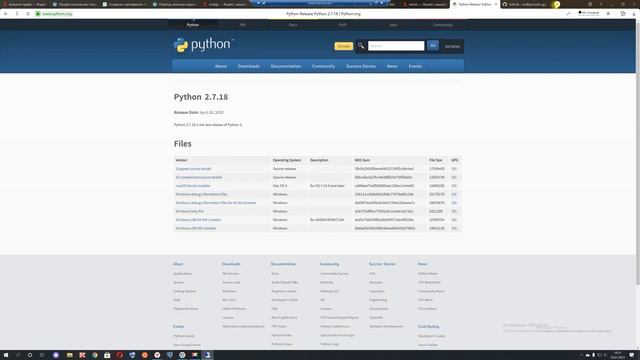The image size is (640, 360).
Task: Open footer Community News link
Action: 431,291
